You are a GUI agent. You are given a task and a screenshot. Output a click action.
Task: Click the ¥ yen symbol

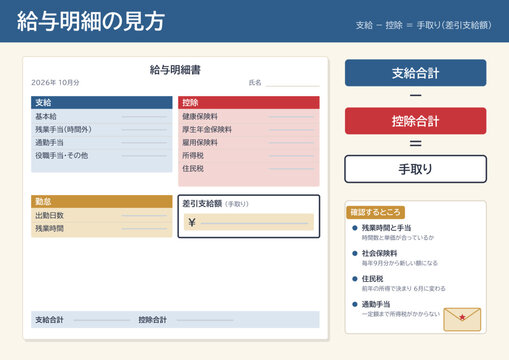point(192,222)
